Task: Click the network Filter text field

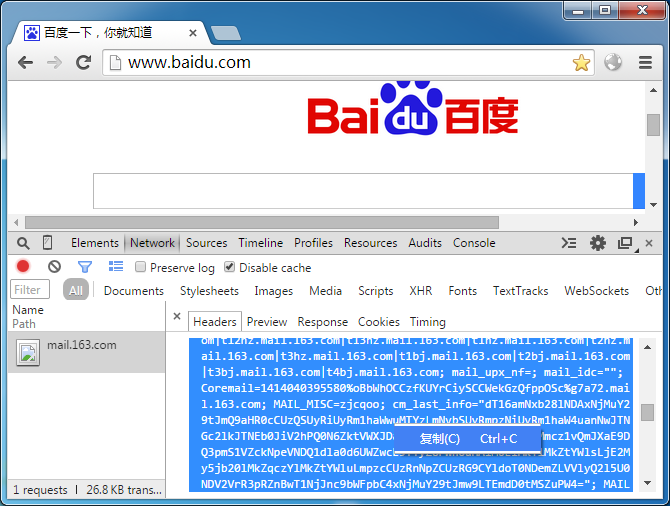Action: tap(29, 289)
